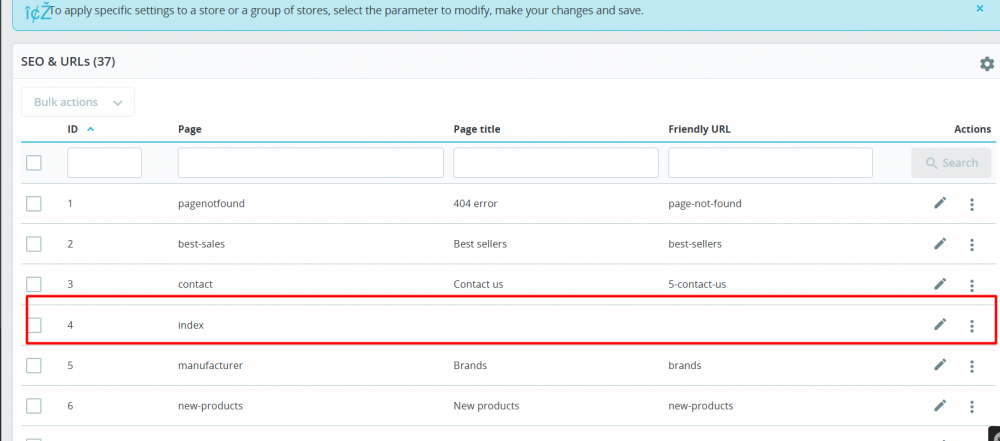The height and width of the screenshot is (441, 1000).
Task: Click the 'New products' page title
Action: point(486,406)
